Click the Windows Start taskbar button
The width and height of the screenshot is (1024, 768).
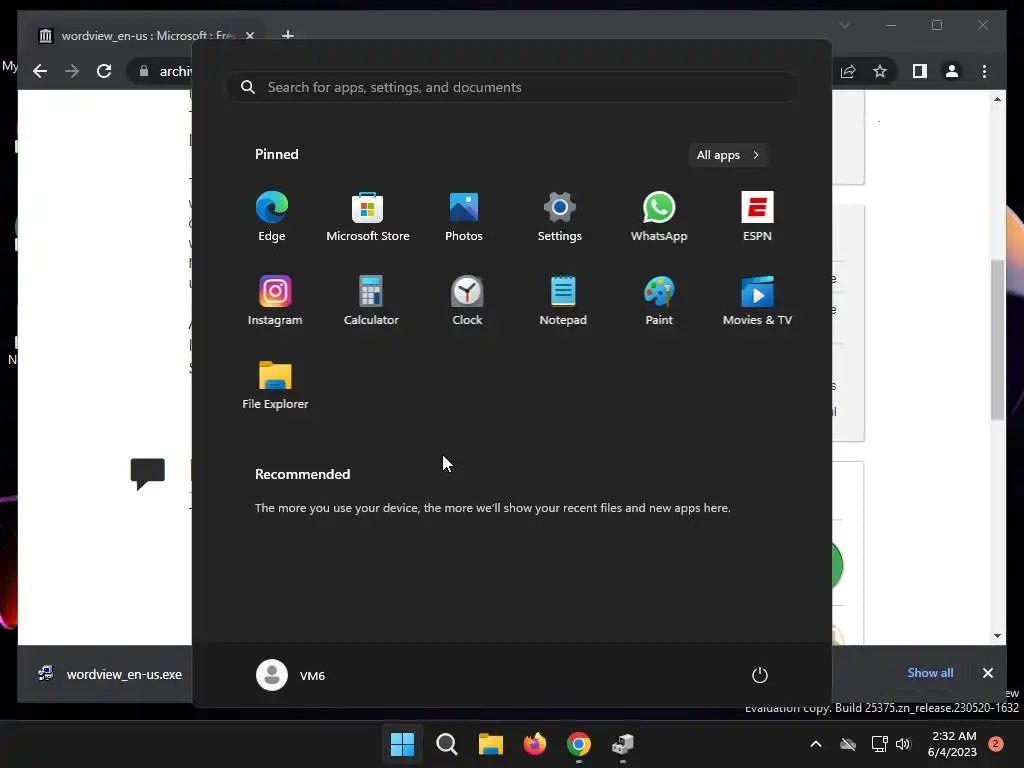click(402, 744)
